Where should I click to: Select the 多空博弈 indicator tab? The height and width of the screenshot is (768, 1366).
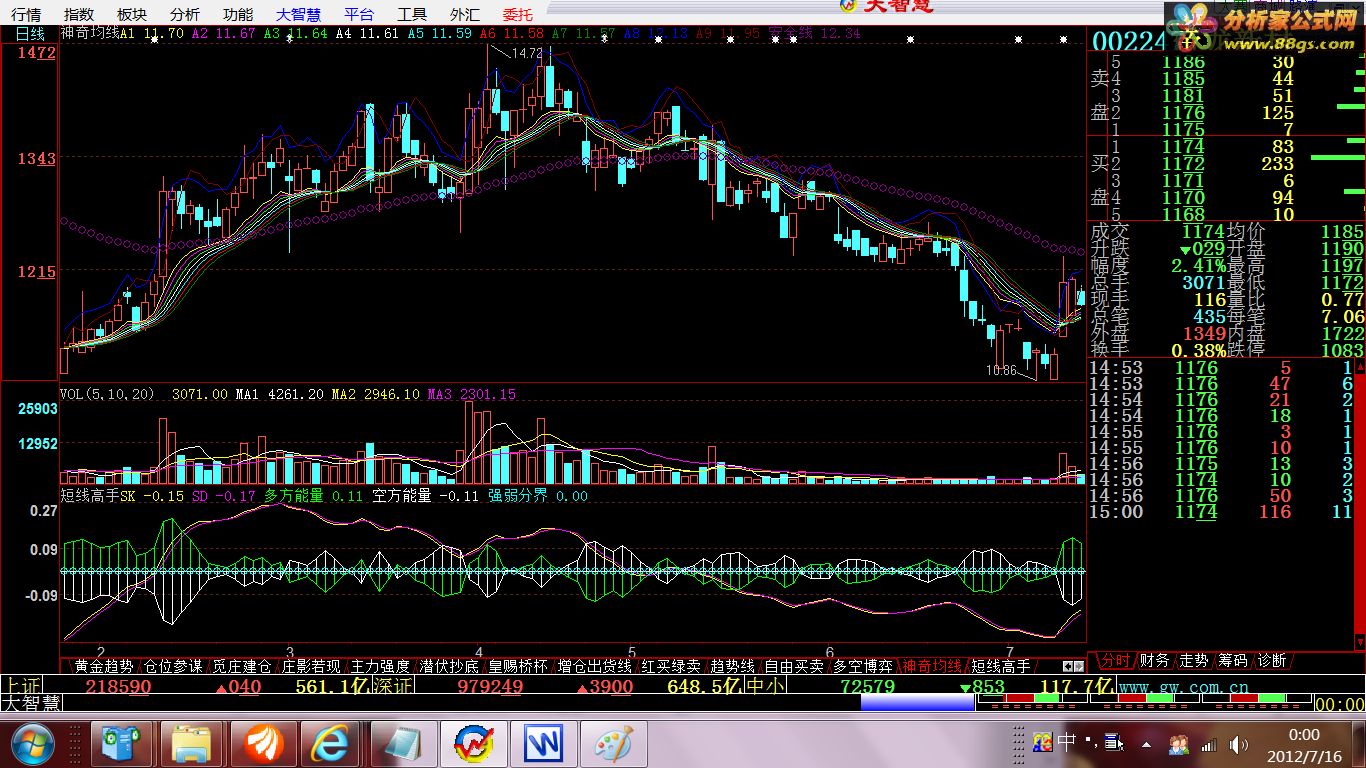(x=863, y=666)
